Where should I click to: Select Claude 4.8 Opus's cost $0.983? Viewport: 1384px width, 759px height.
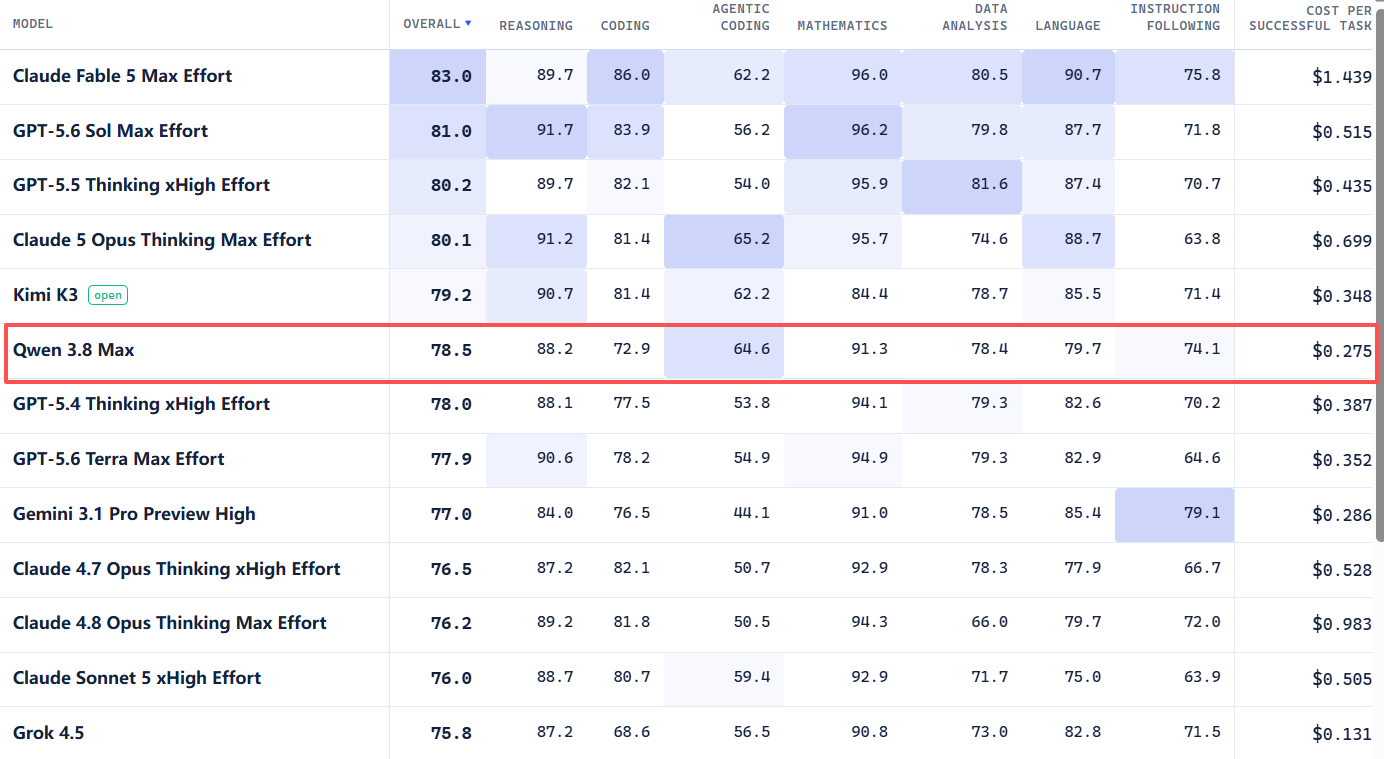coord(1342,623)
